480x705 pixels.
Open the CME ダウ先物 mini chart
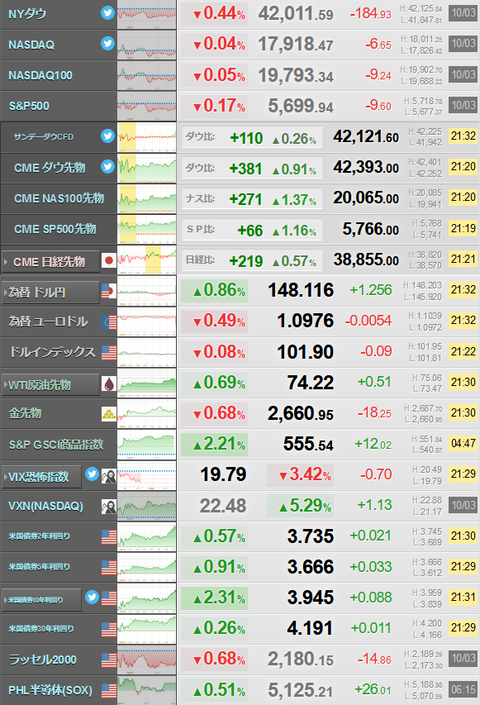click(147, 168)
